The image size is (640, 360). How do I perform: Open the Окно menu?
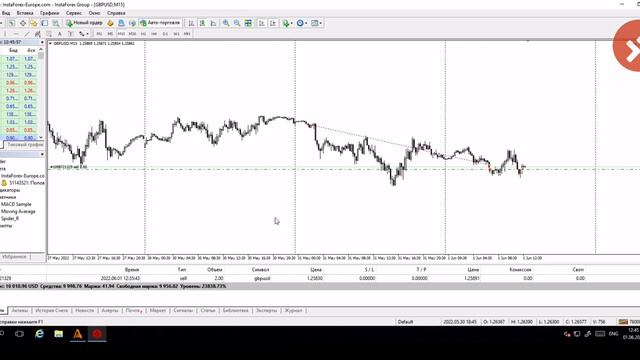pos(94,13)
